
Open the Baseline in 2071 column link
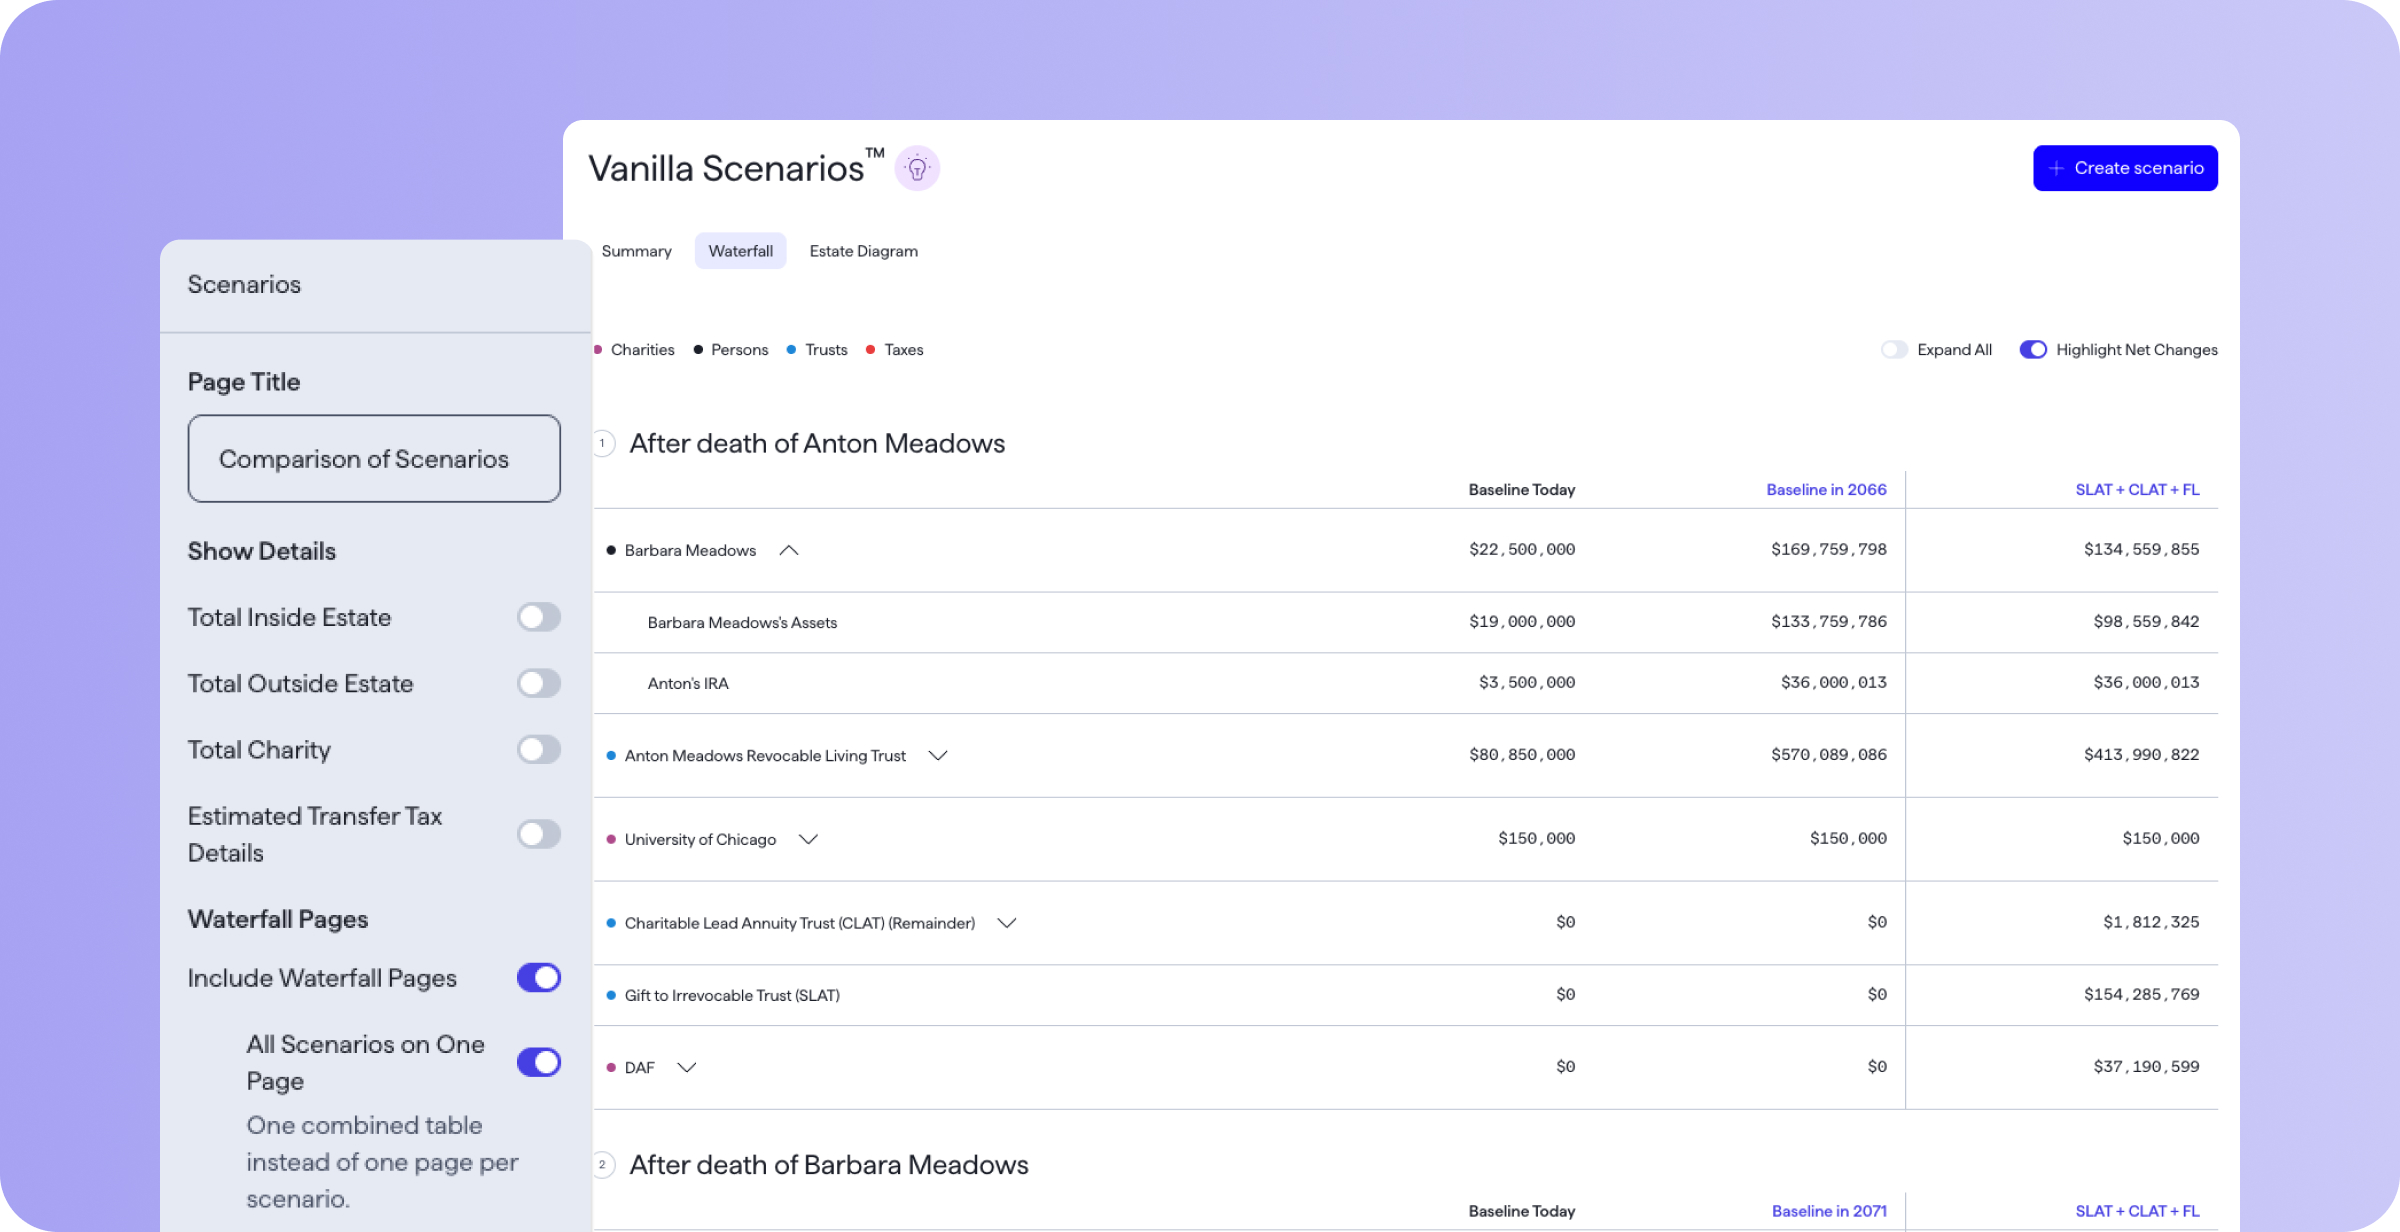tap(1829, 1211)
